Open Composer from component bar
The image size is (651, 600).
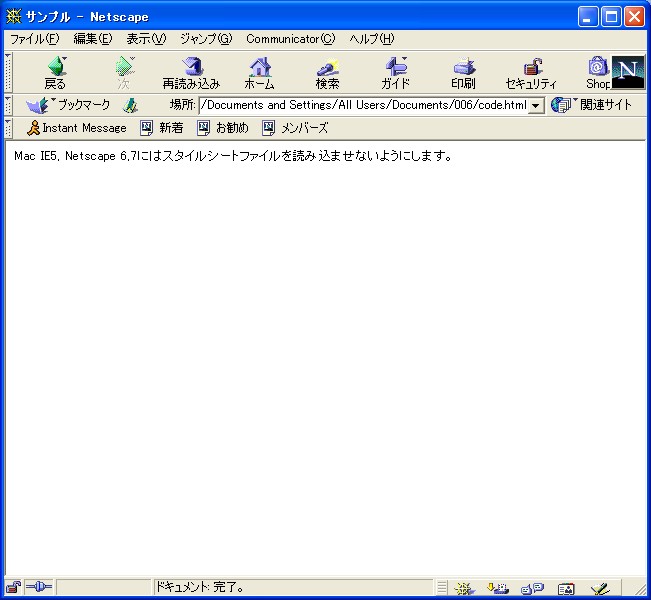click(600, 588)
